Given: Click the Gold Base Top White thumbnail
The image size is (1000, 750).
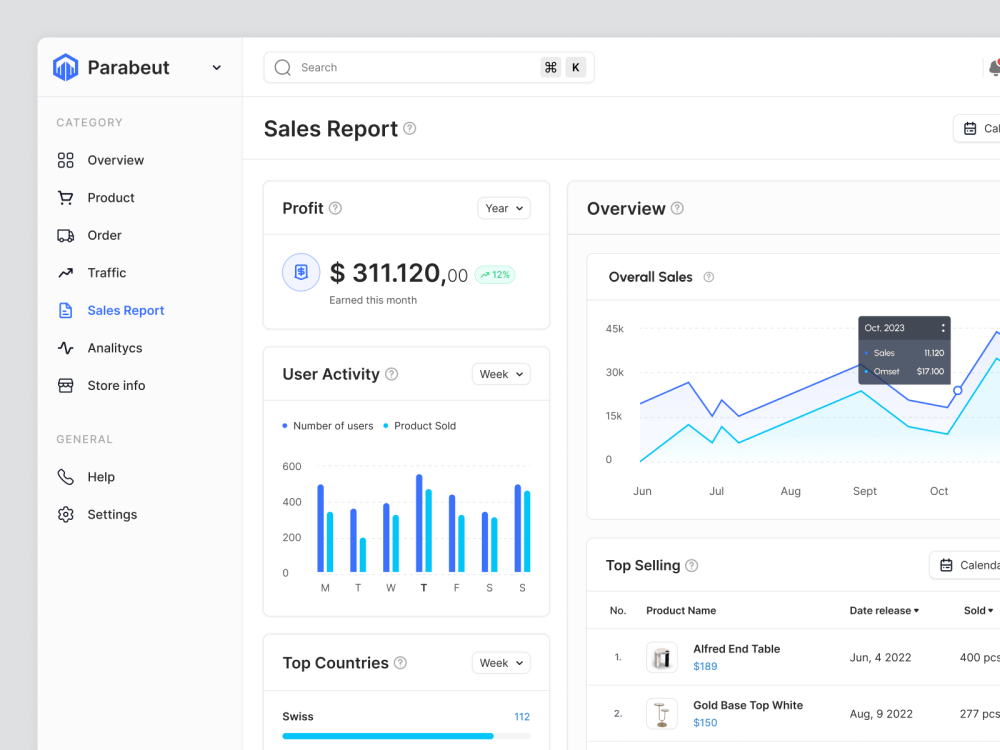Looking at the screenshot, I should tap(662, 714).
